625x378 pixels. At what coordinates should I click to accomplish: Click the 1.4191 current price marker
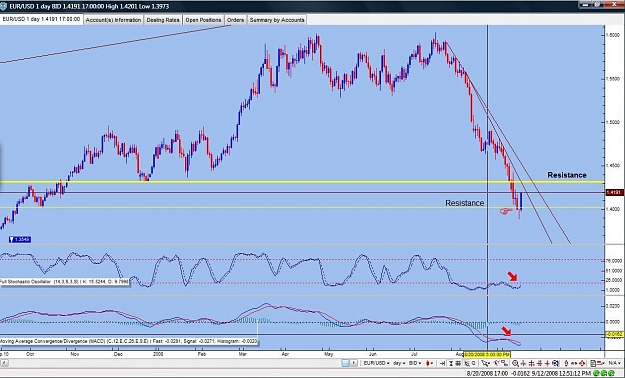[x=614, y=193]
